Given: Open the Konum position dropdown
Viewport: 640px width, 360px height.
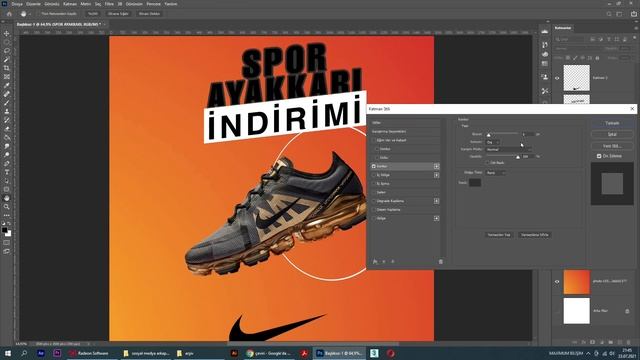Looking at the screenshot, I should [x=493, y=142].
